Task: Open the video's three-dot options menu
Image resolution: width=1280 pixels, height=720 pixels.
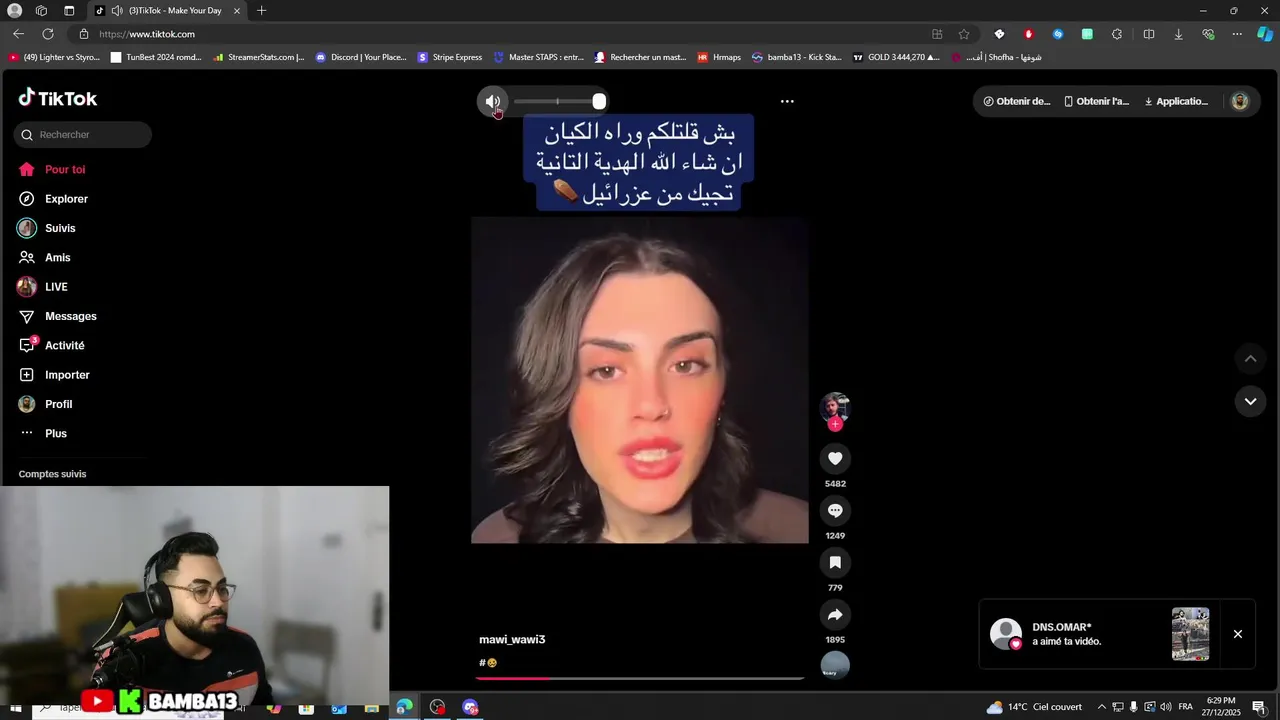Action: [x=787, y=101]
